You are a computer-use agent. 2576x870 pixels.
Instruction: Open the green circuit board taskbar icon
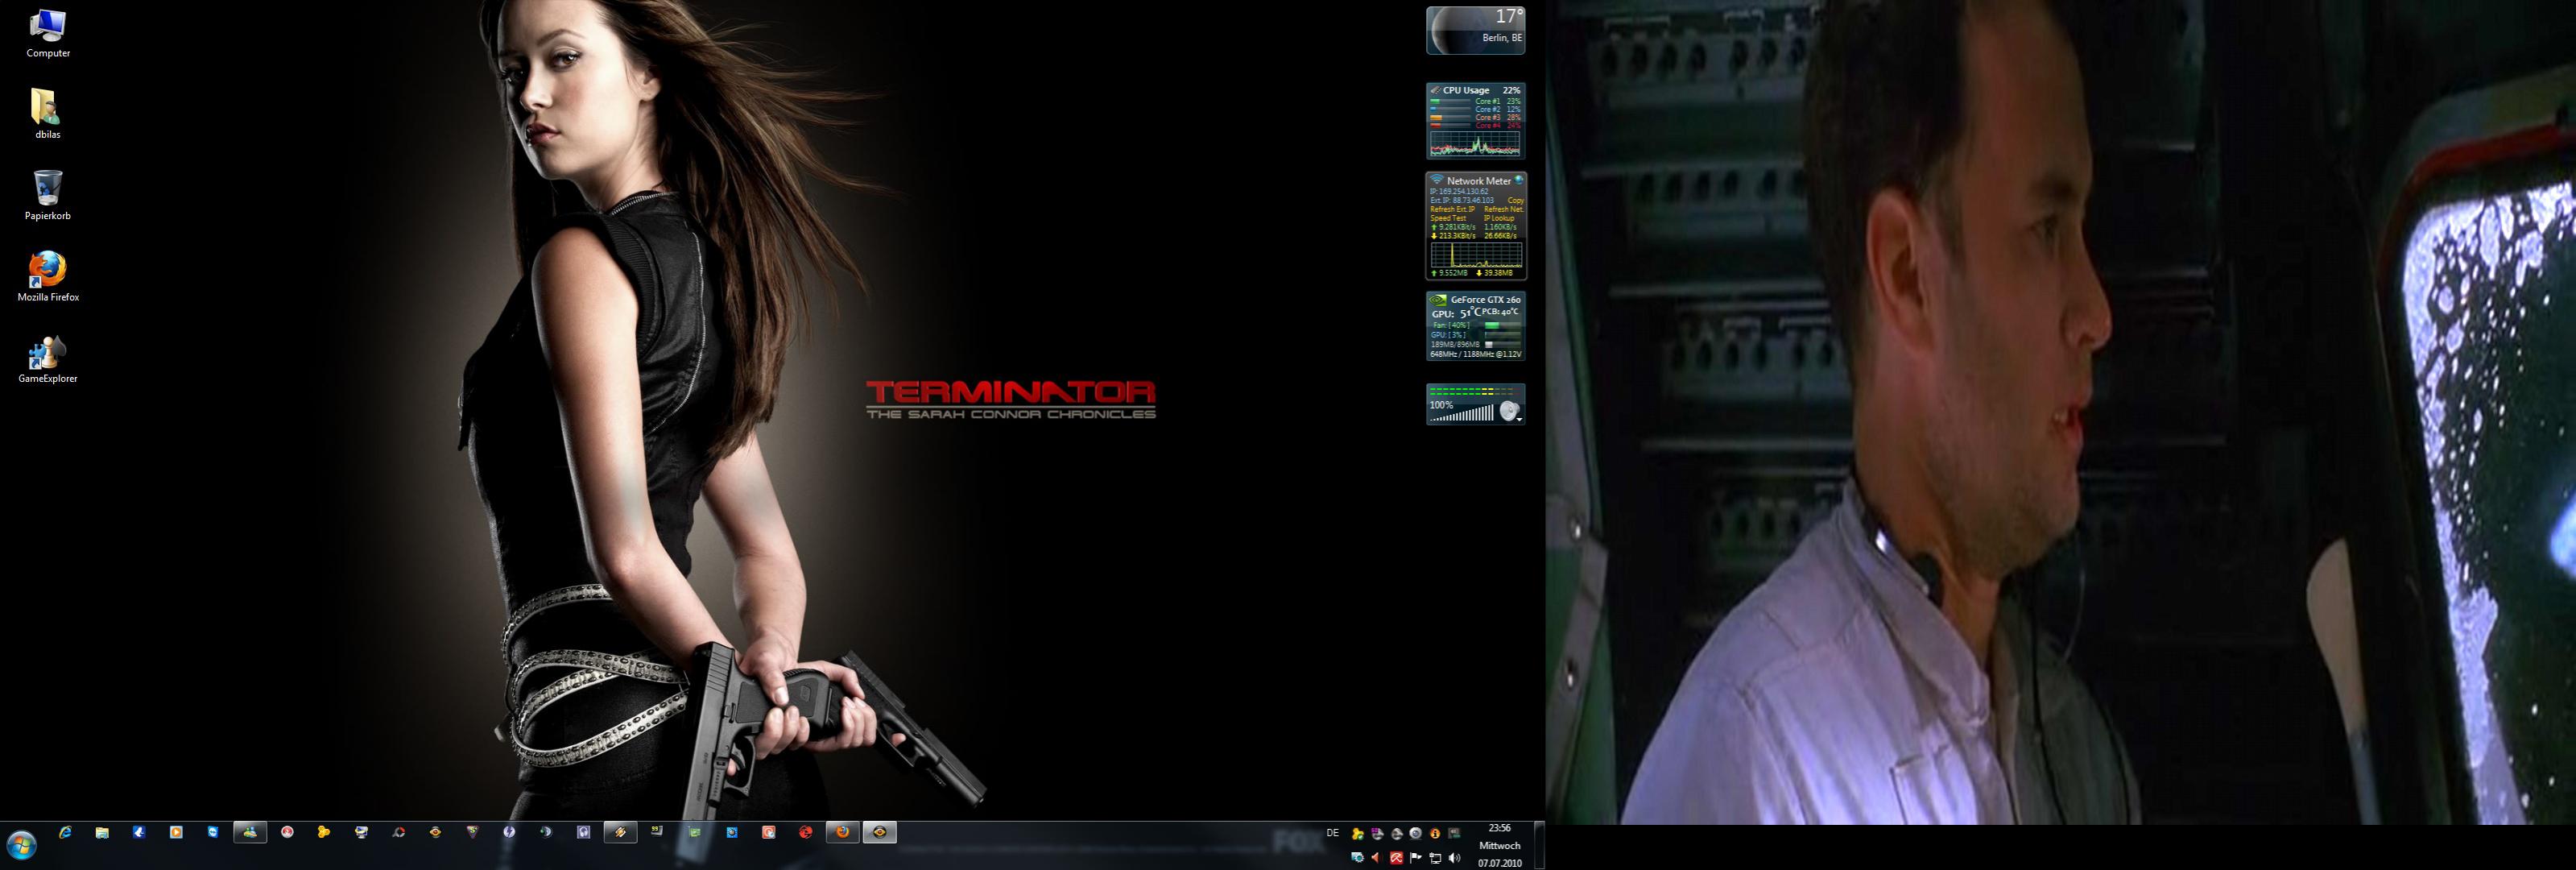[x=694, y=832]
